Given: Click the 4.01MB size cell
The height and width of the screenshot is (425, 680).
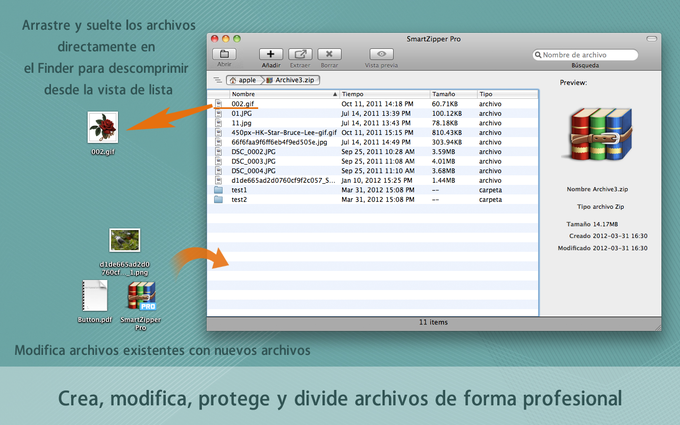Looking at the screenshot, I should coord(443,161).
